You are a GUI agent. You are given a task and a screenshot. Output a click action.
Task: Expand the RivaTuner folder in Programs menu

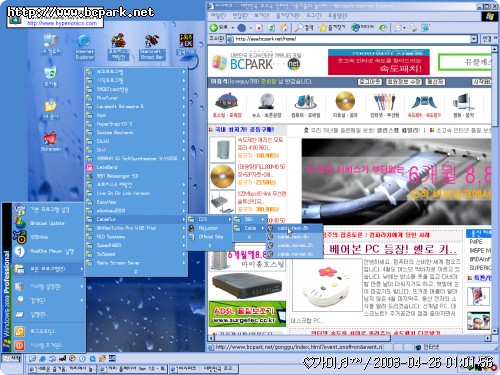(136, 98)
